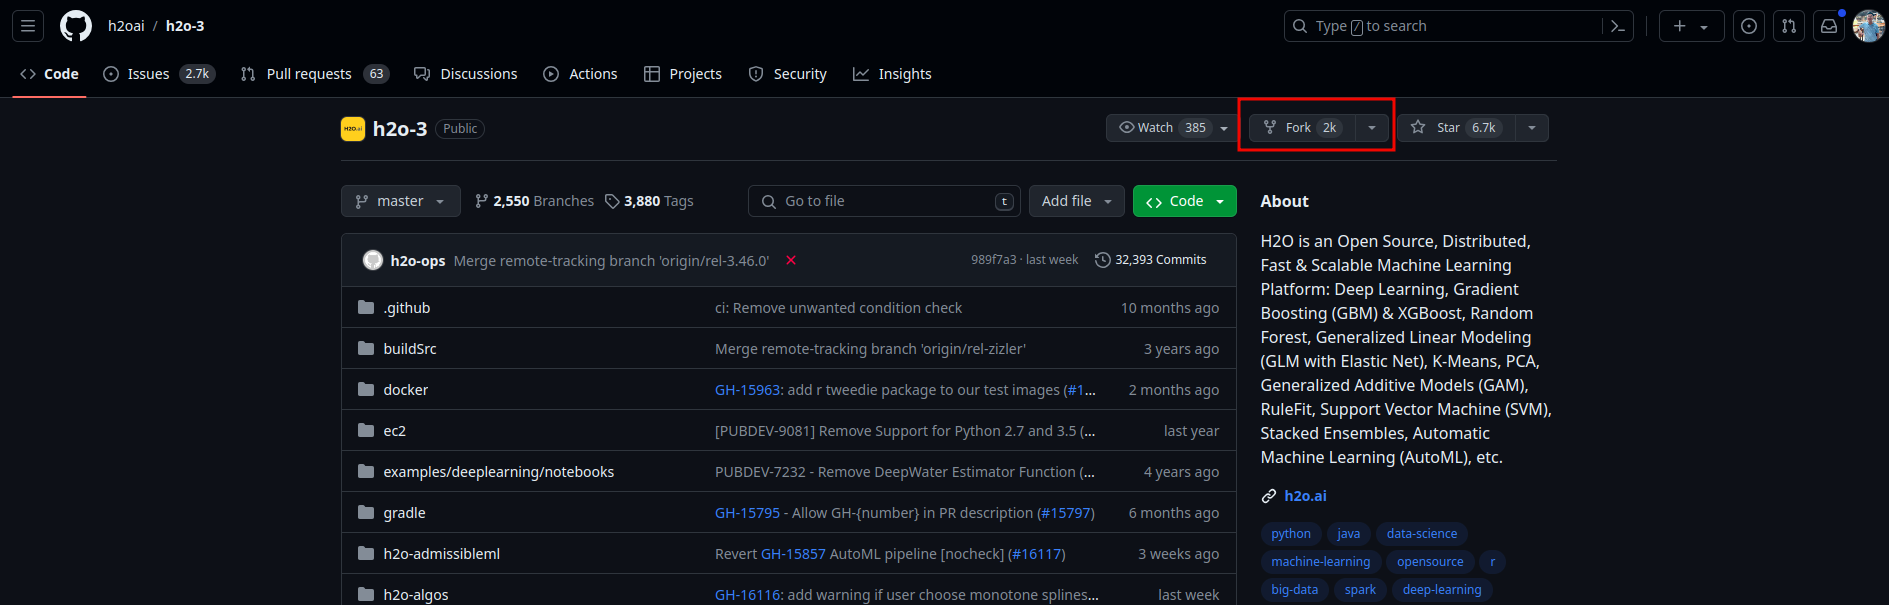1889x605 pixels.
Task: Click the branch icon beside 2,550 Branches
Action: 482,201
